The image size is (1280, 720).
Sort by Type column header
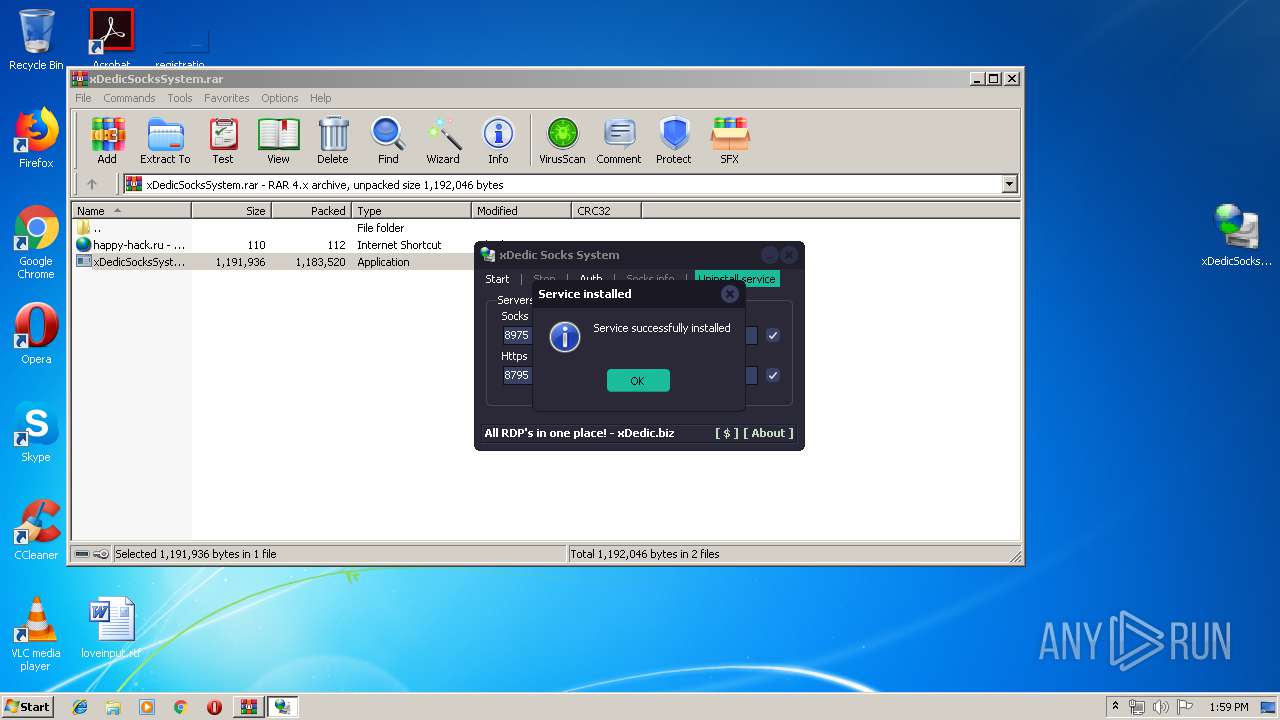click(x=411, y=210)
